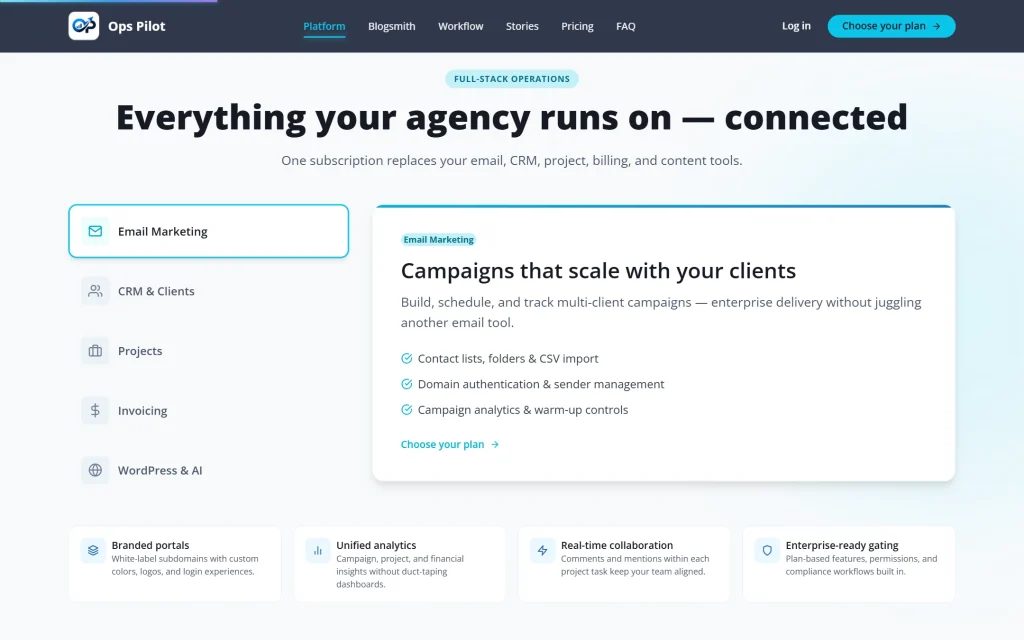Screen dimensions: 1024x640
Task: Click the Unified analytics title
Action: (x=376, y=545)
